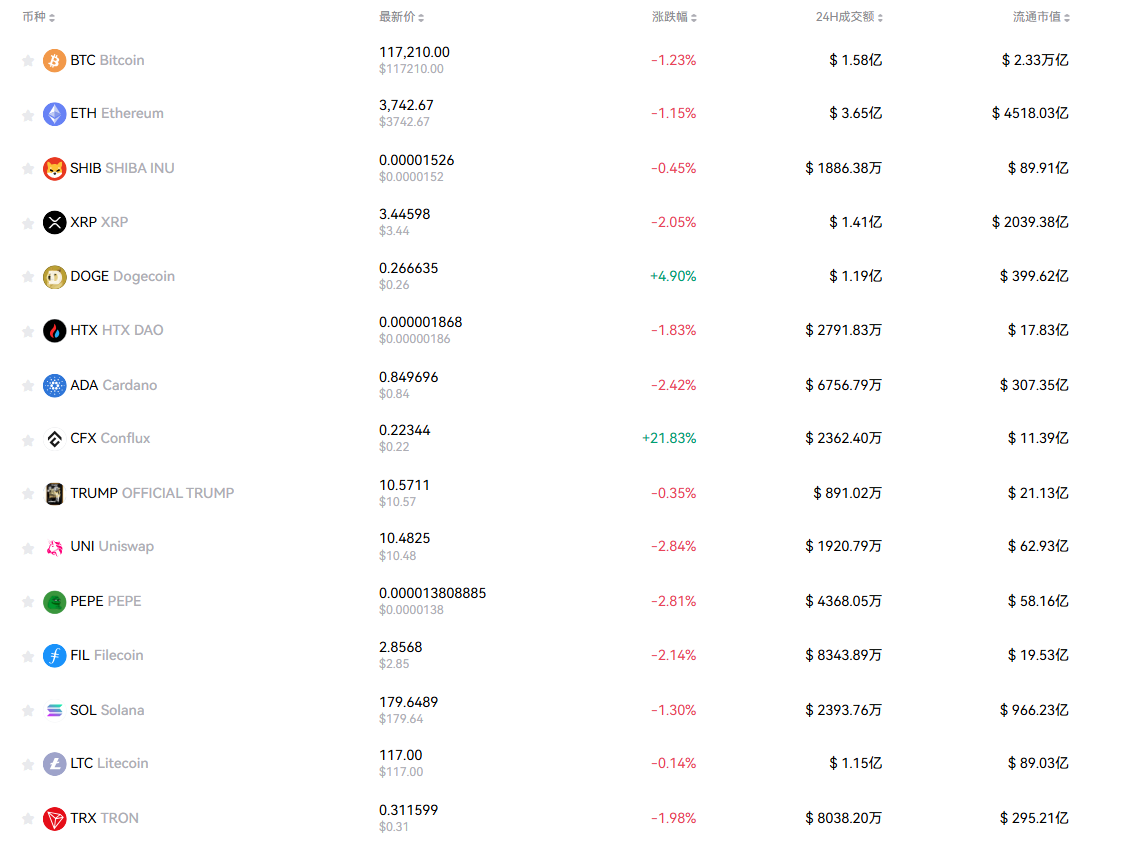Click the 24H成交额 column header
Image resolution: width=1143 pixels, height=849 pixels.
click(845, 17)
